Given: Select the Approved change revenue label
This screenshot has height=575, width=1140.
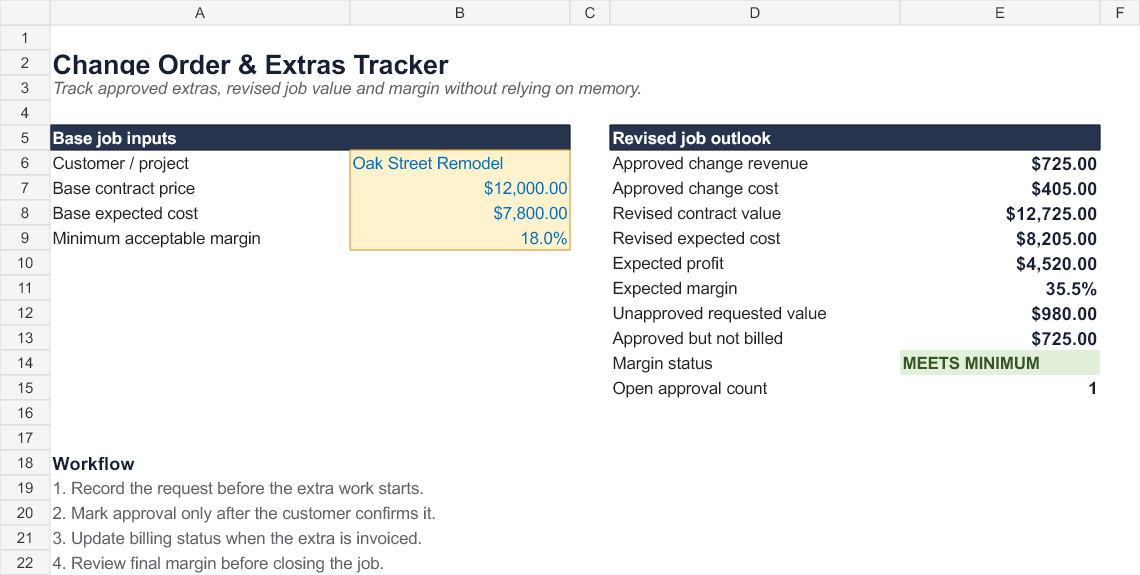Looking at the screenshot, I should pyautogui.click(x=710, y=164).
